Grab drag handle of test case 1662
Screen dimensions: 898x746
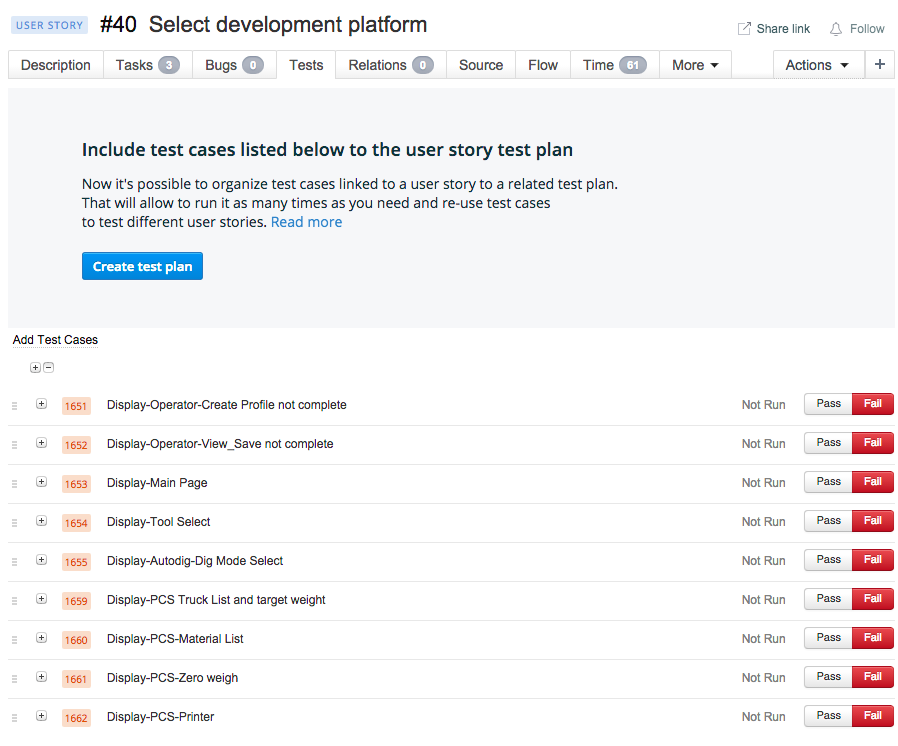point(15,717)
